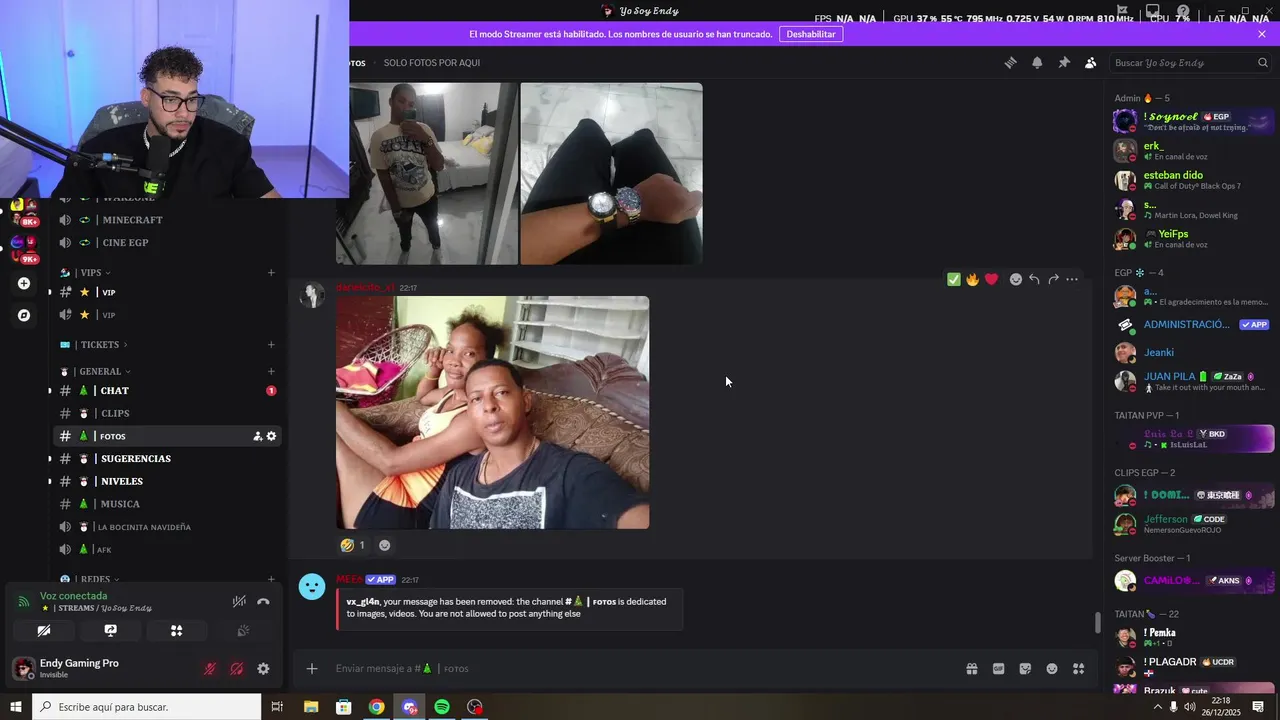The width and height of the screenshot is (1280, 720).
Task: Add a server with the plus icon
Action: tap(24, 283)
